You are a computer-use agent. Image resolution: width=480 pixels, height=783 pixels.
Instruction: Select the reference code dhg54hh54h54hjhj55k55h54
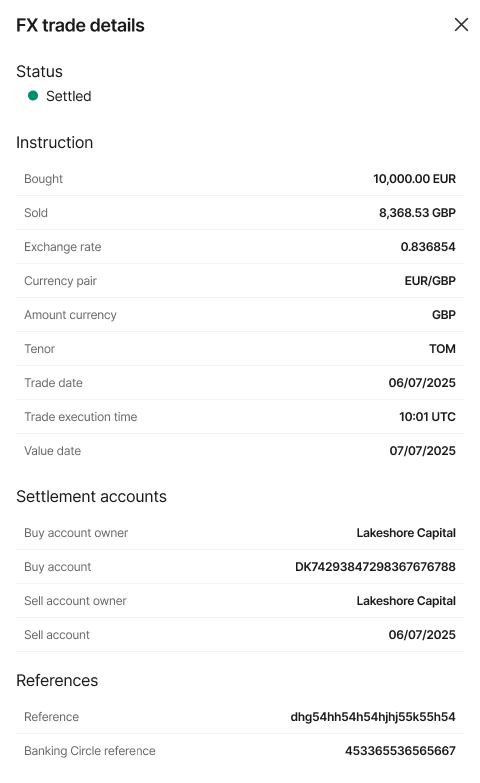tap(373, 717)
